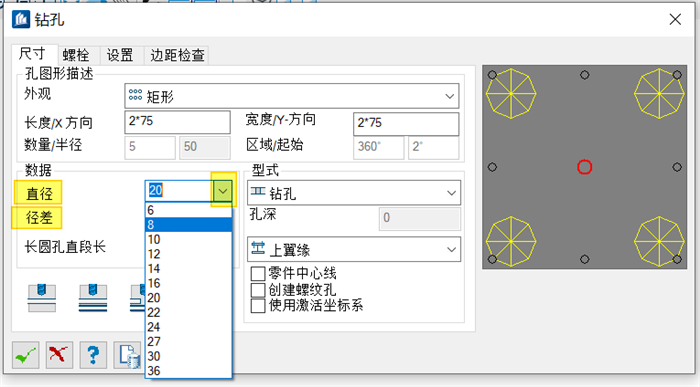The height and width of the screenshot is (387, 700).
Task: Choose diameter 22 from the list
Action: [x=188, y=312]
